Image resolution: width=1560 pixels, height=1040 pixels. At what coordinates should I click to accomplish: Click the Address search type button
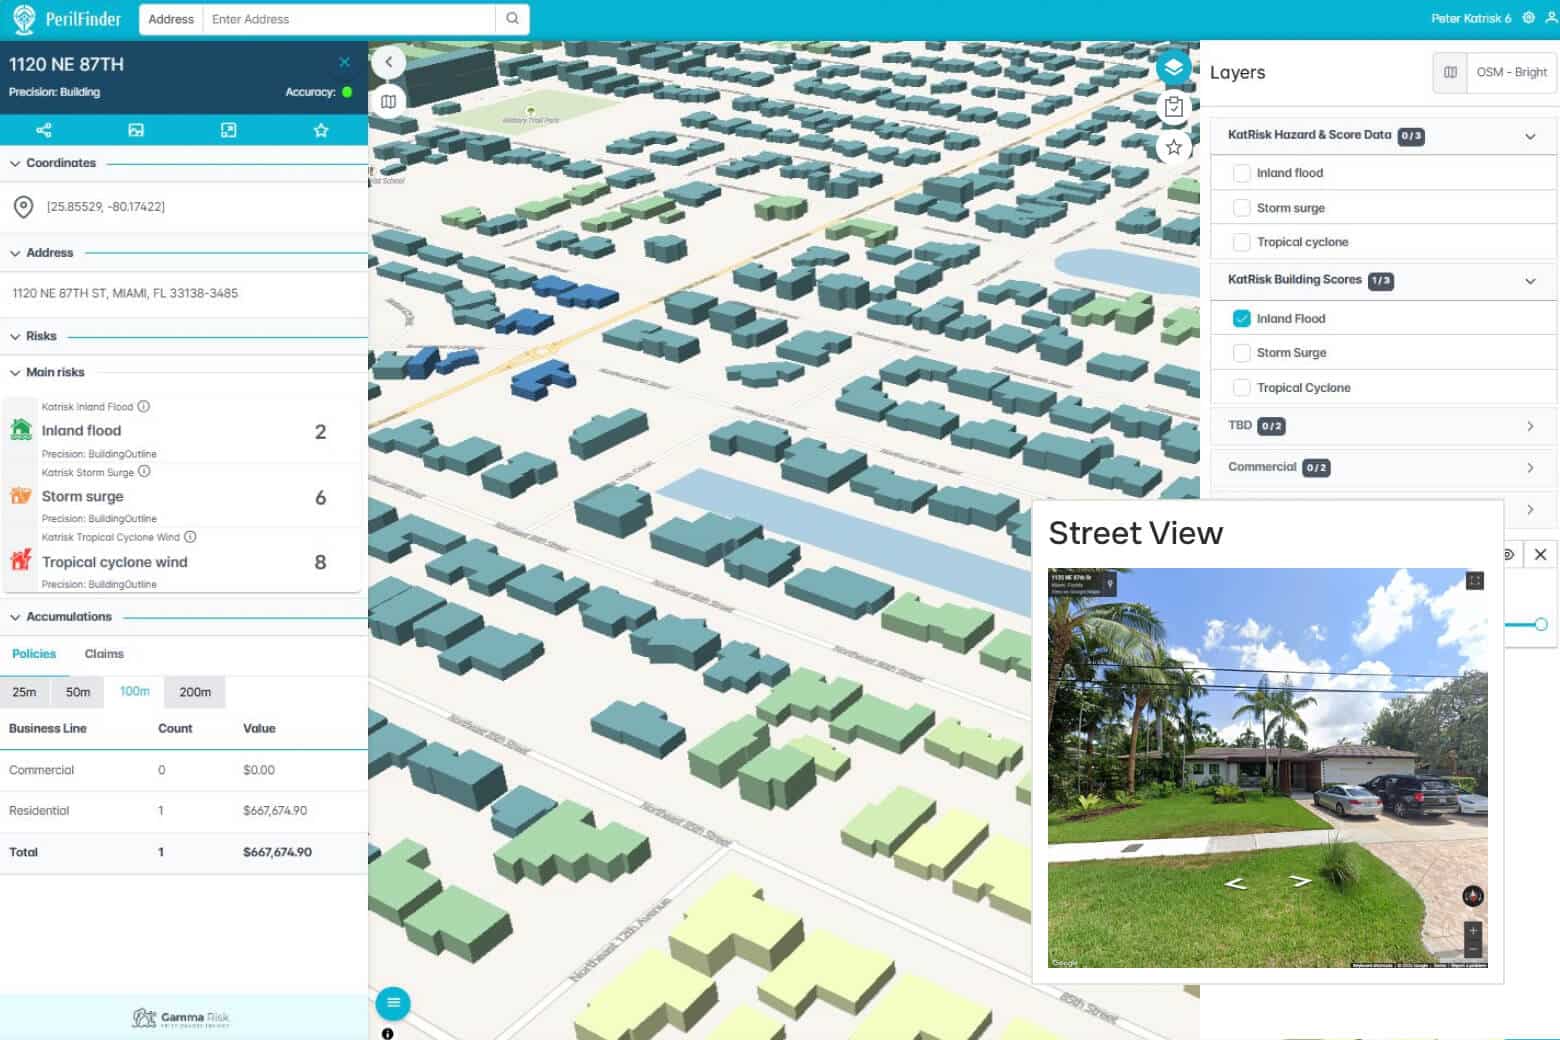pos(171,19)
